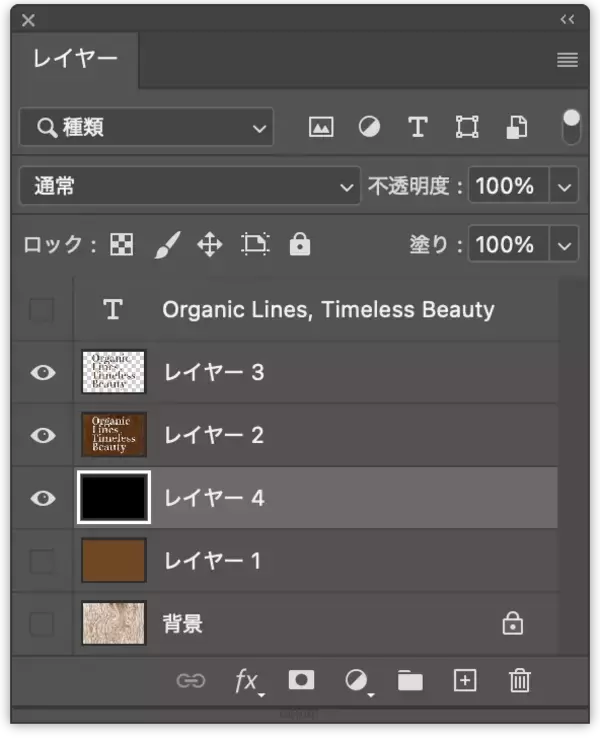Viewport: 600px width, 738px height.
Task: Select the レイヤー 3 layer name
Action: click(214, 372)
